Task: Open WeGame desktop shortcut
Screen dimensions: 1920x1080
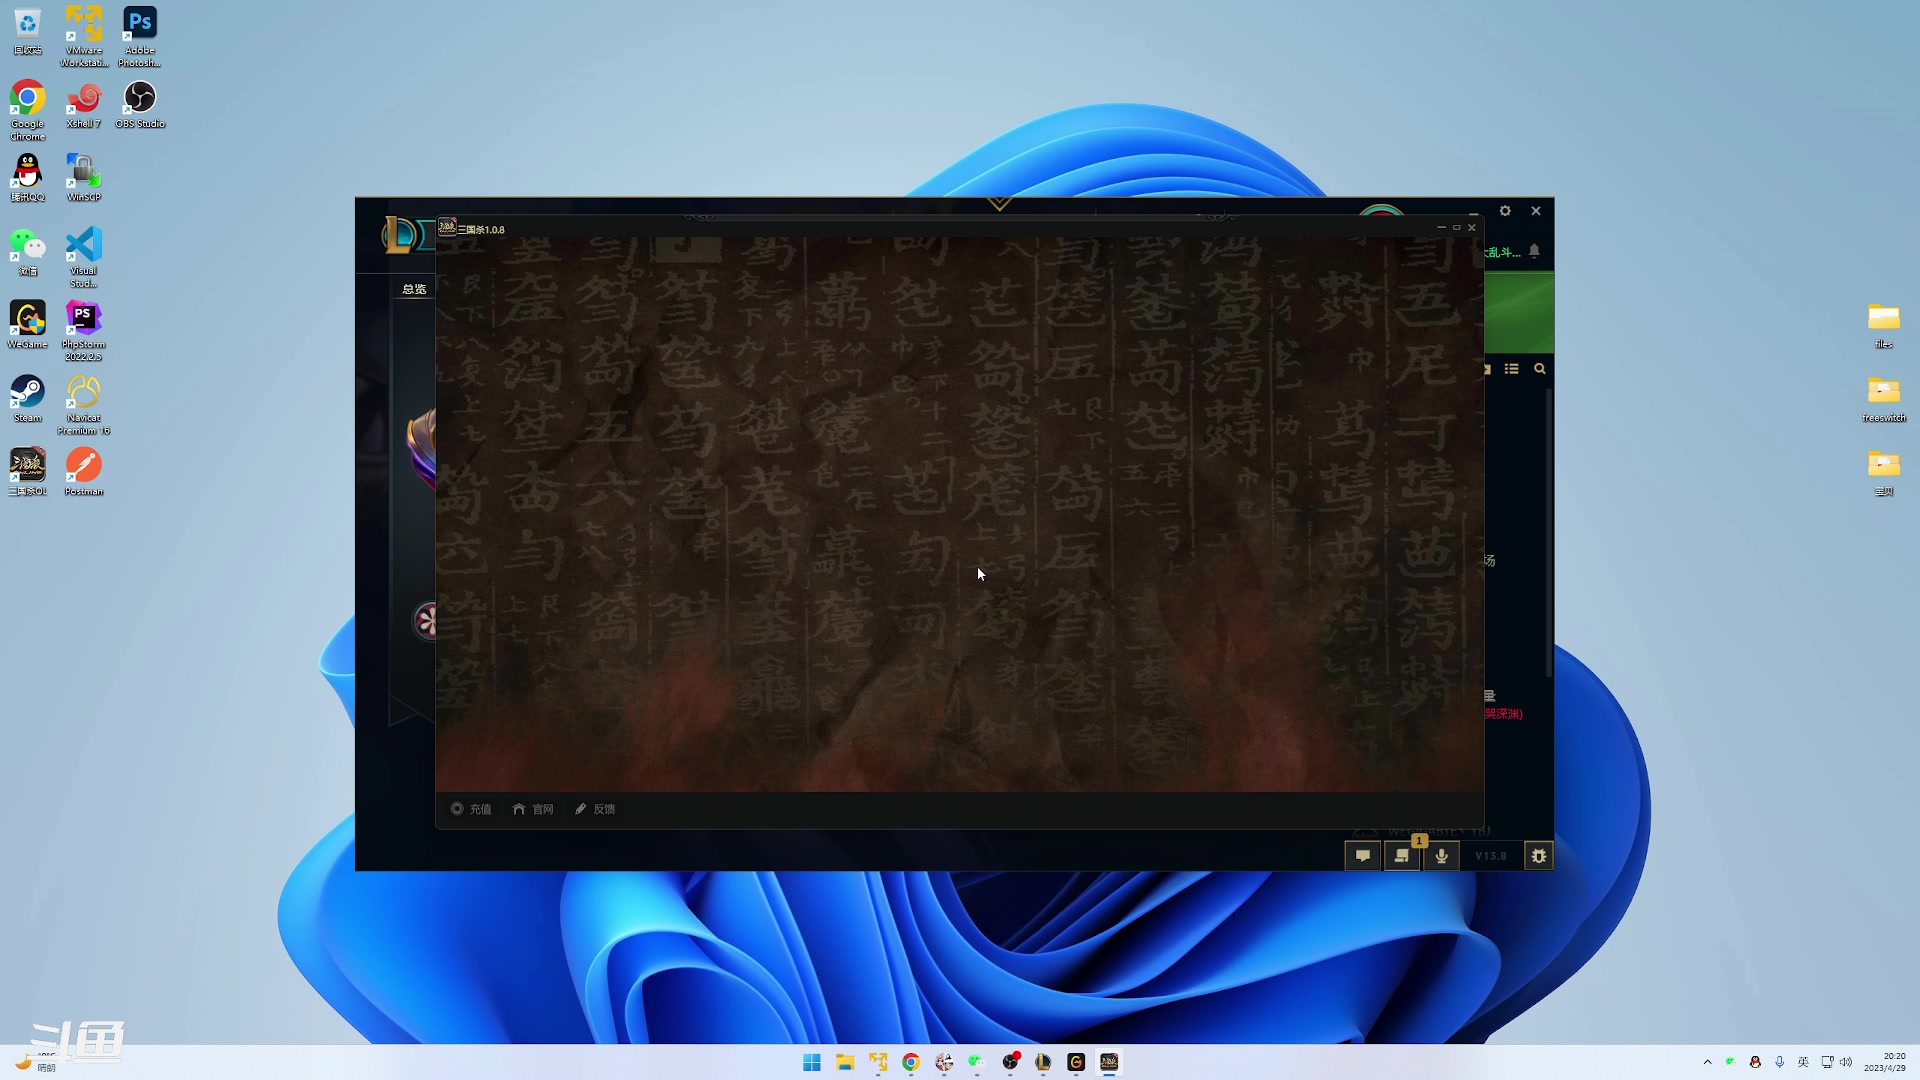Action: [x=28, y=325]
